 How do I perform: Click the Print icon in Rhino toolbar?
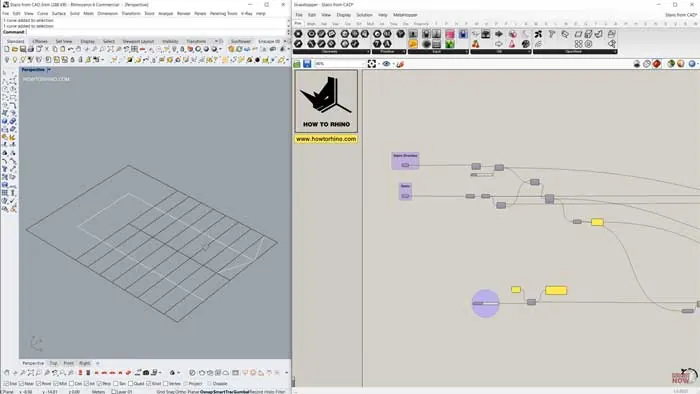click(31, 49)
